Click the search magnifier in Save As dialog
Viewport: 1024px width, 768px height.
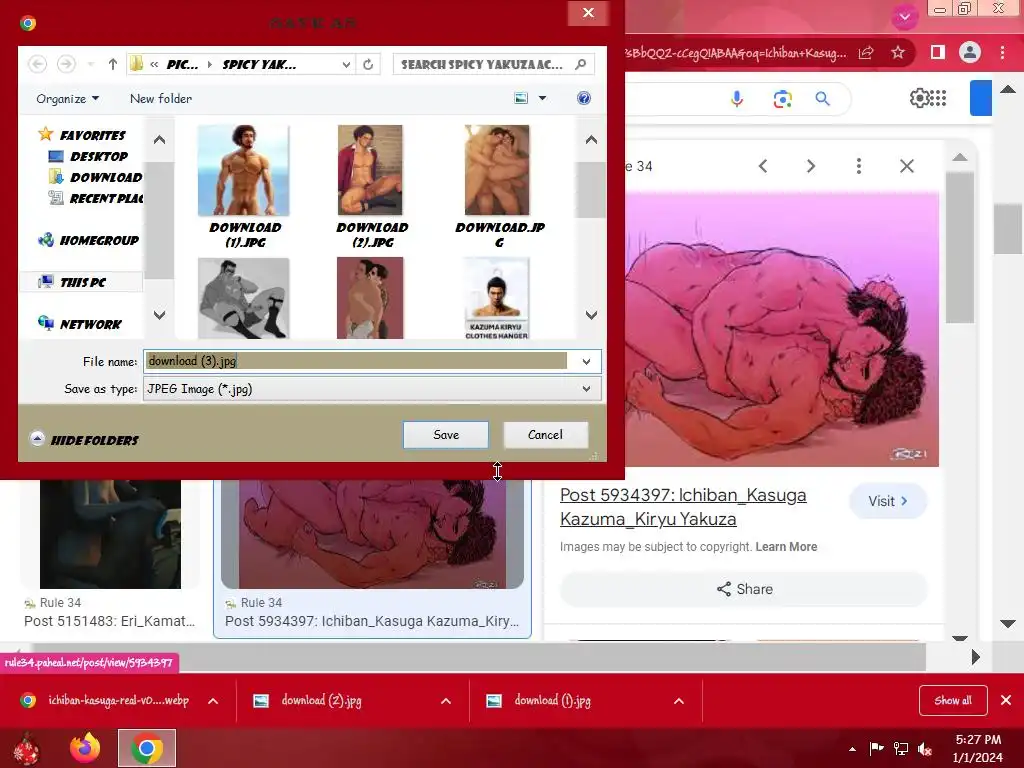[x=581, y=64]
